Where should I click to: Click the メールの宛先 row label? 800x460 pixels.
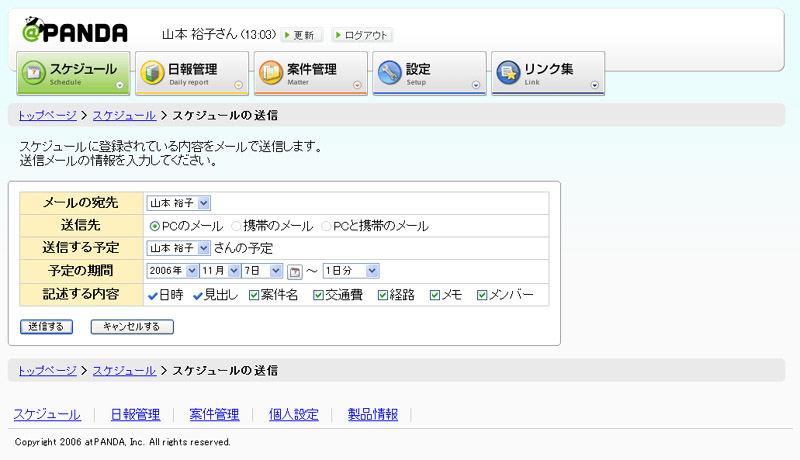pyautogui.click(x=81, y=203)
